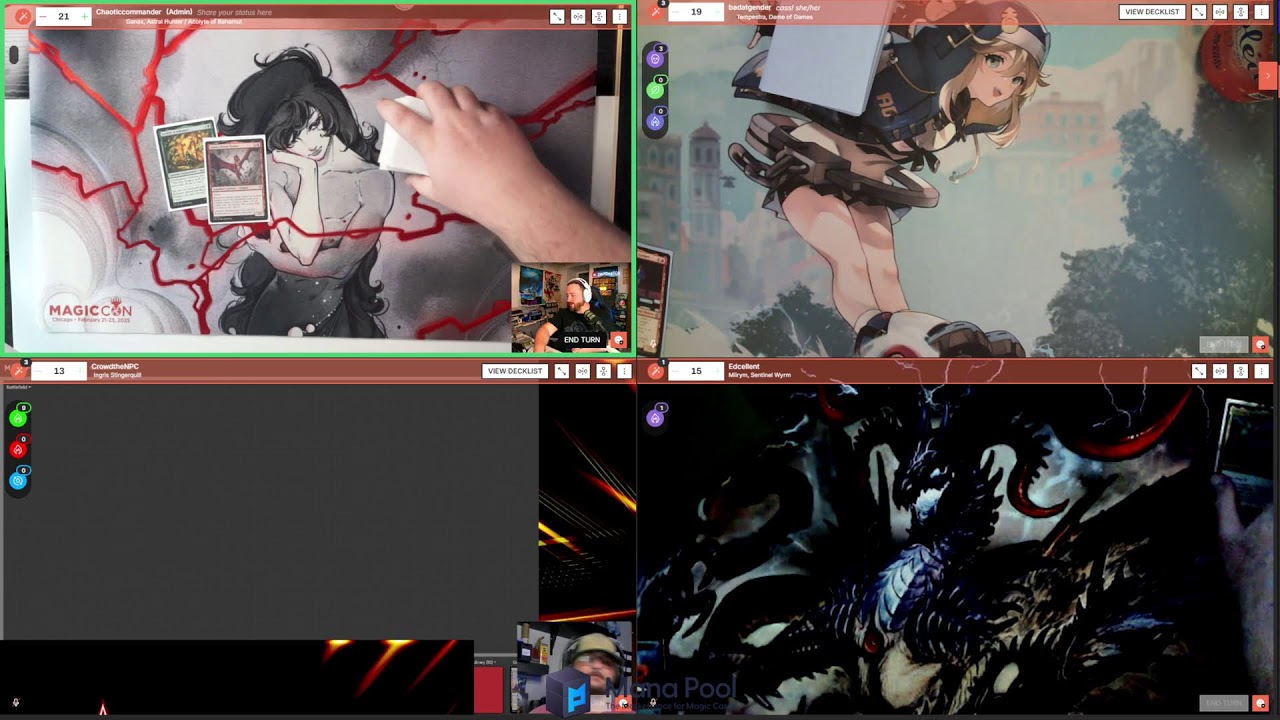
Task: Decrease Chaoticcommander's life total from 21
Action: (x=43, y=16)
